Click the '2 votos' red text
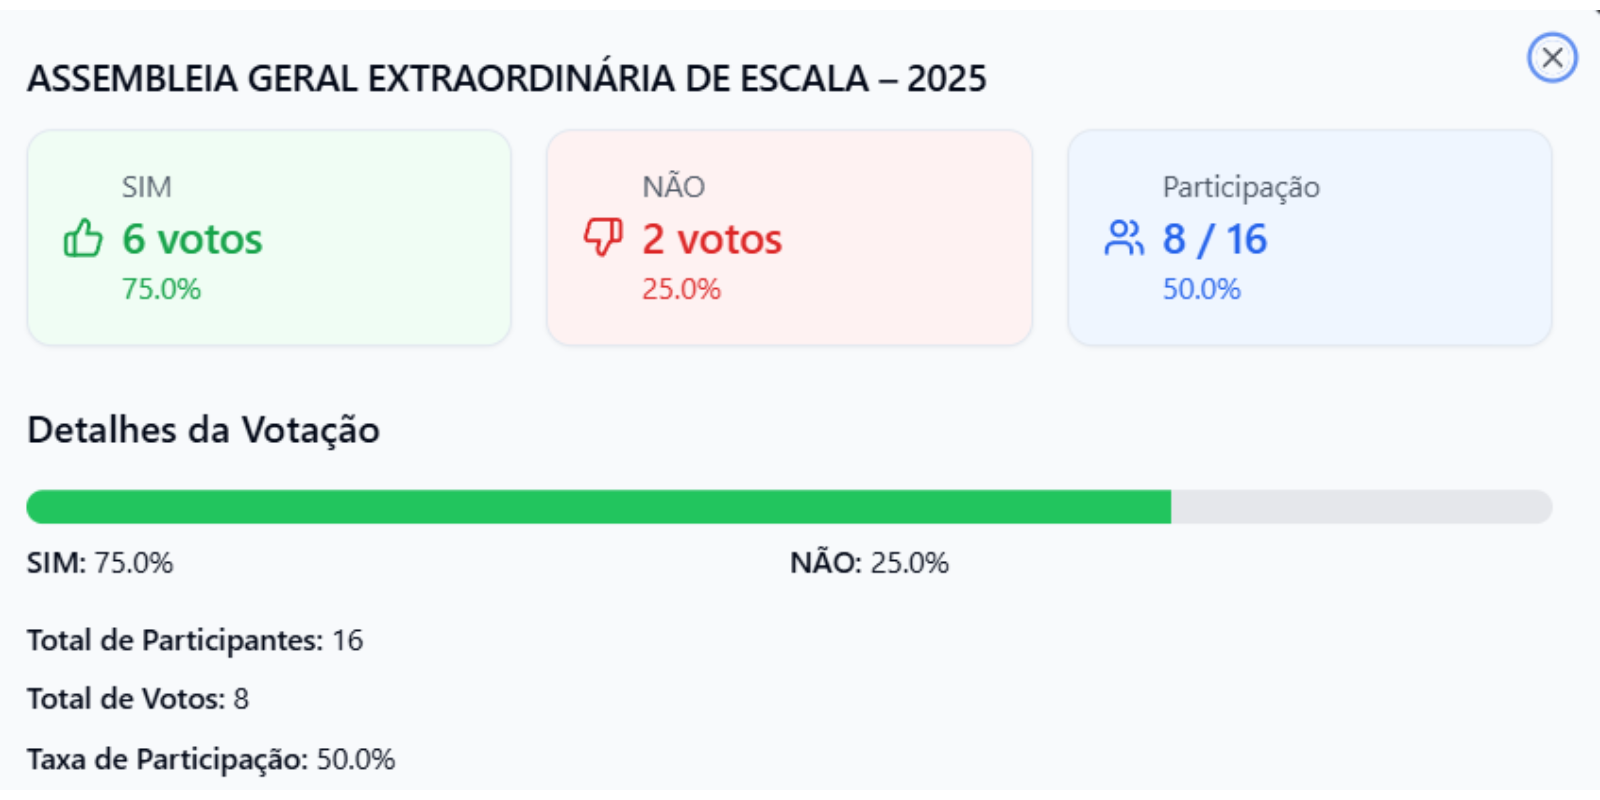The image size is (1600, 800). click(712, 240)
